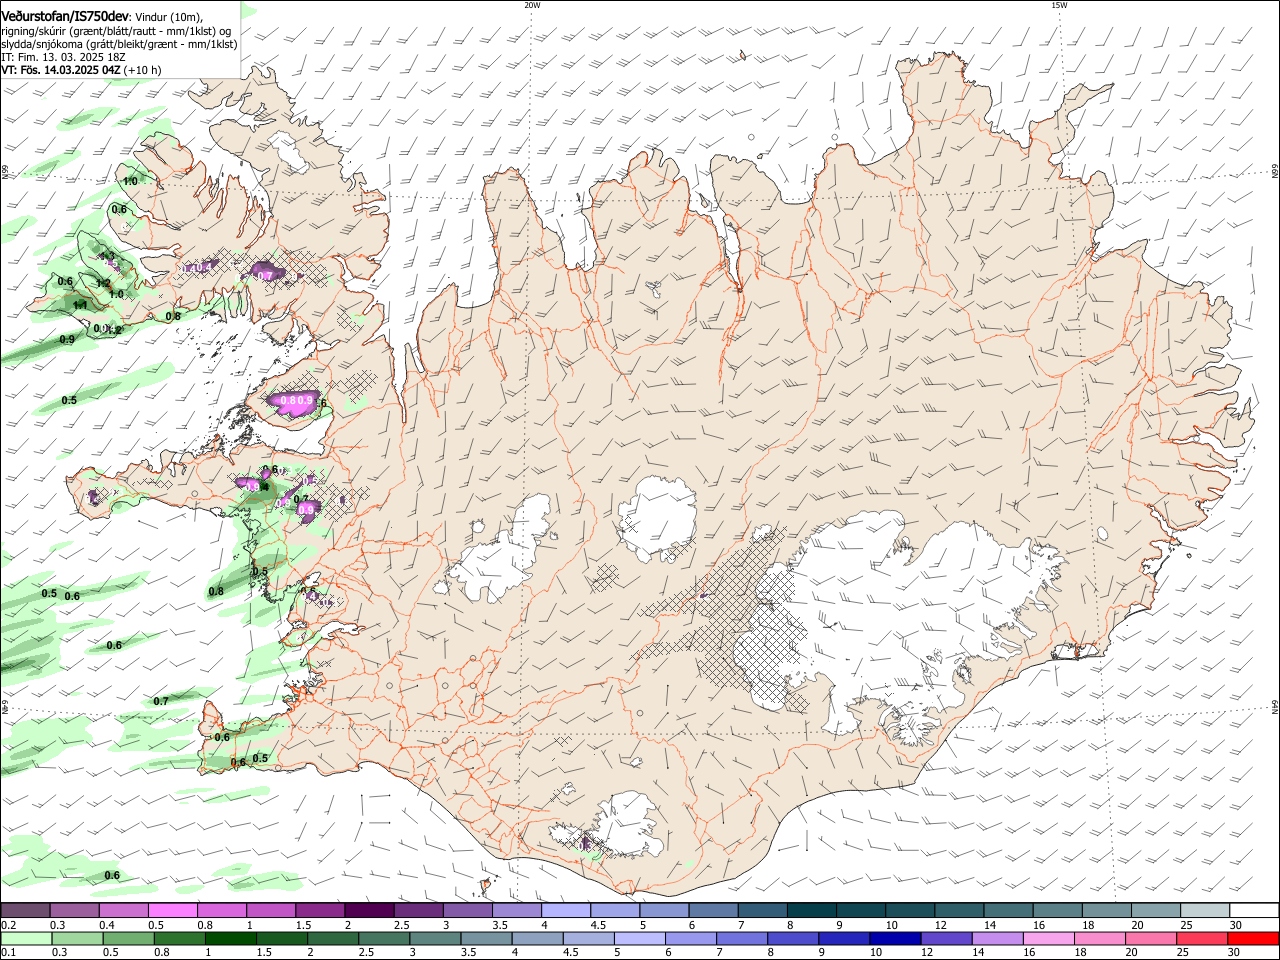1280x960 pixels.
Task: Click the '20W' longitude label
Action: click(532, 4)
